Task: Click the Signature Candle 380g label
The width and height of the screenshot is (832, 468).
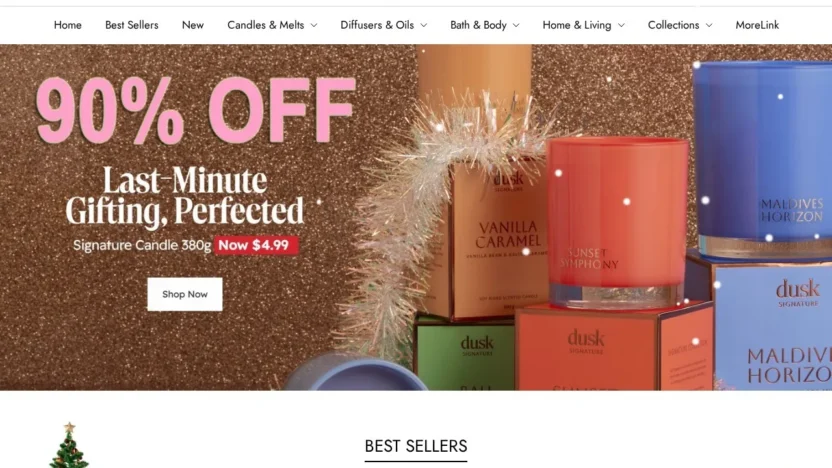Action: tap(142, 245)
